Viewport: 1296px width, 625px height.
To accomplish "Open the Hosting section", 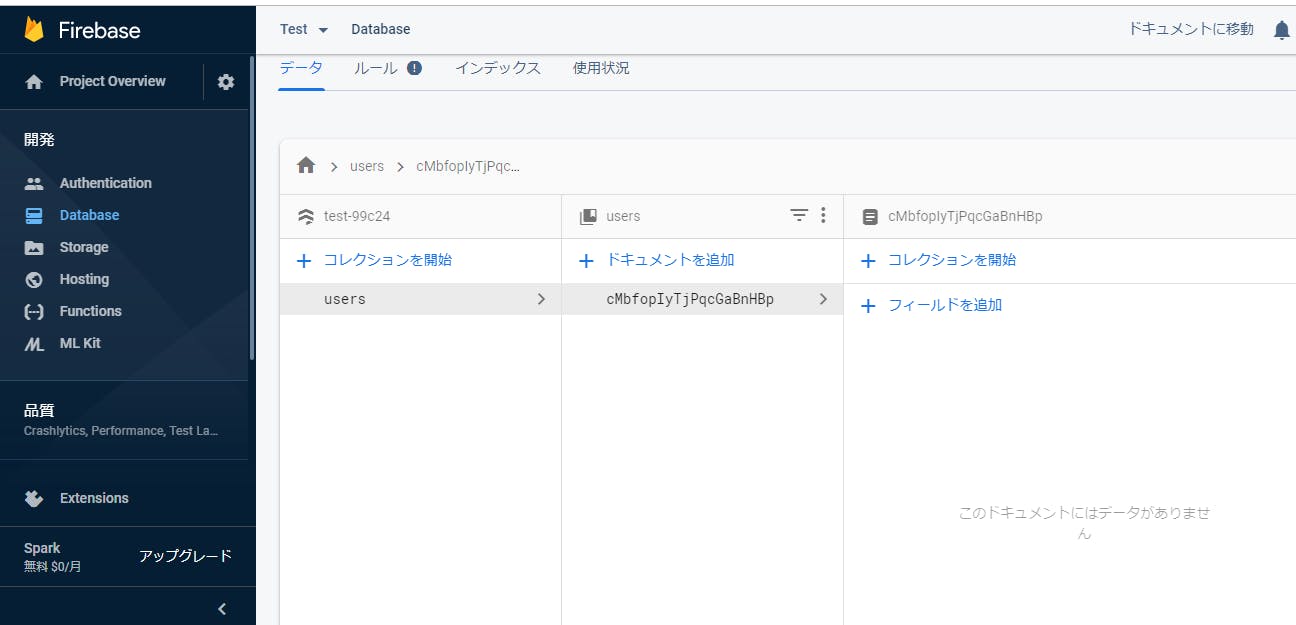I will (84, 278).
